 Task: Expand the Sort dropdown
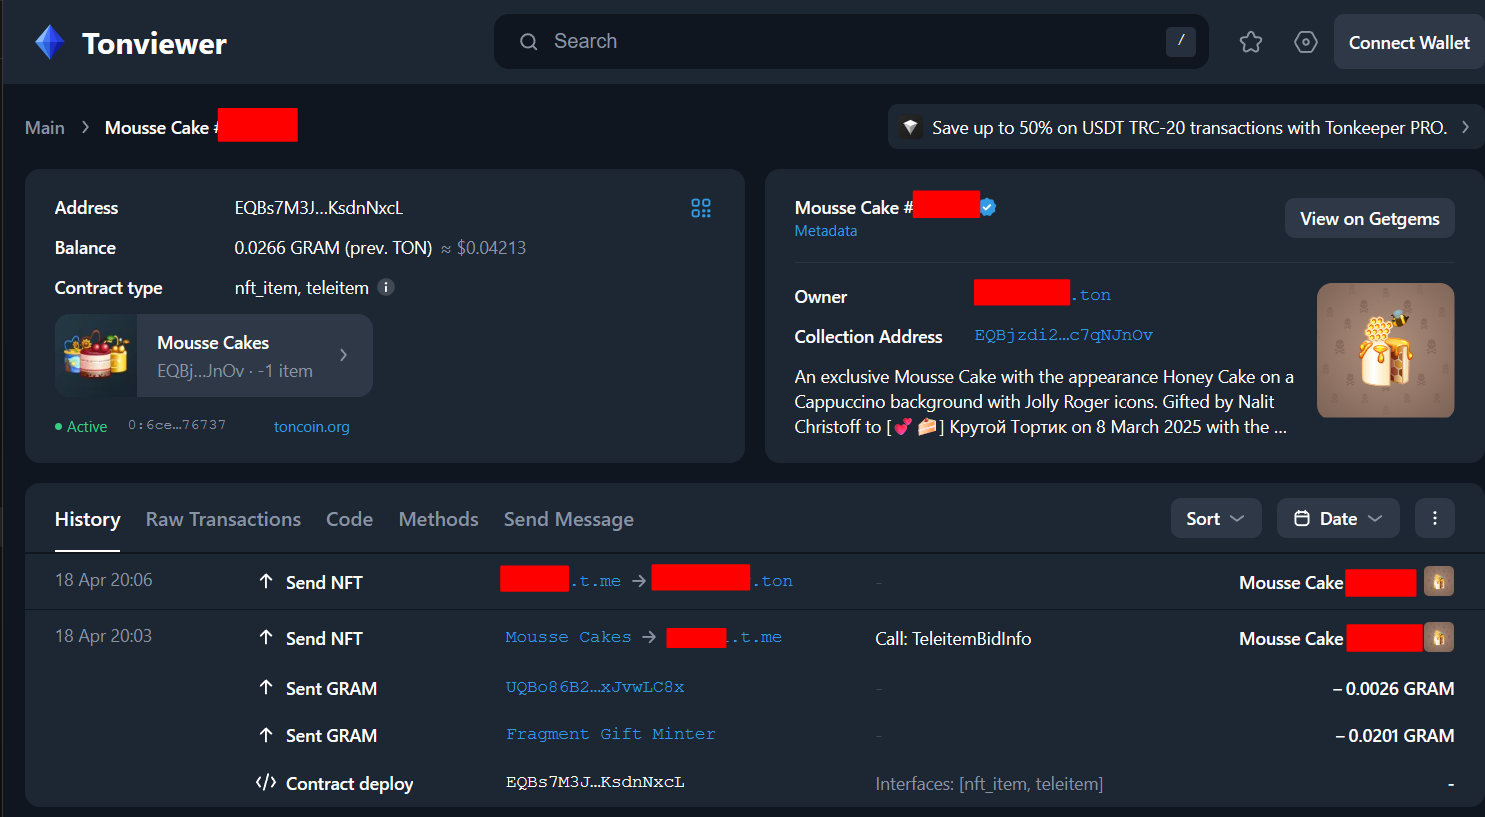point(1216,518)
